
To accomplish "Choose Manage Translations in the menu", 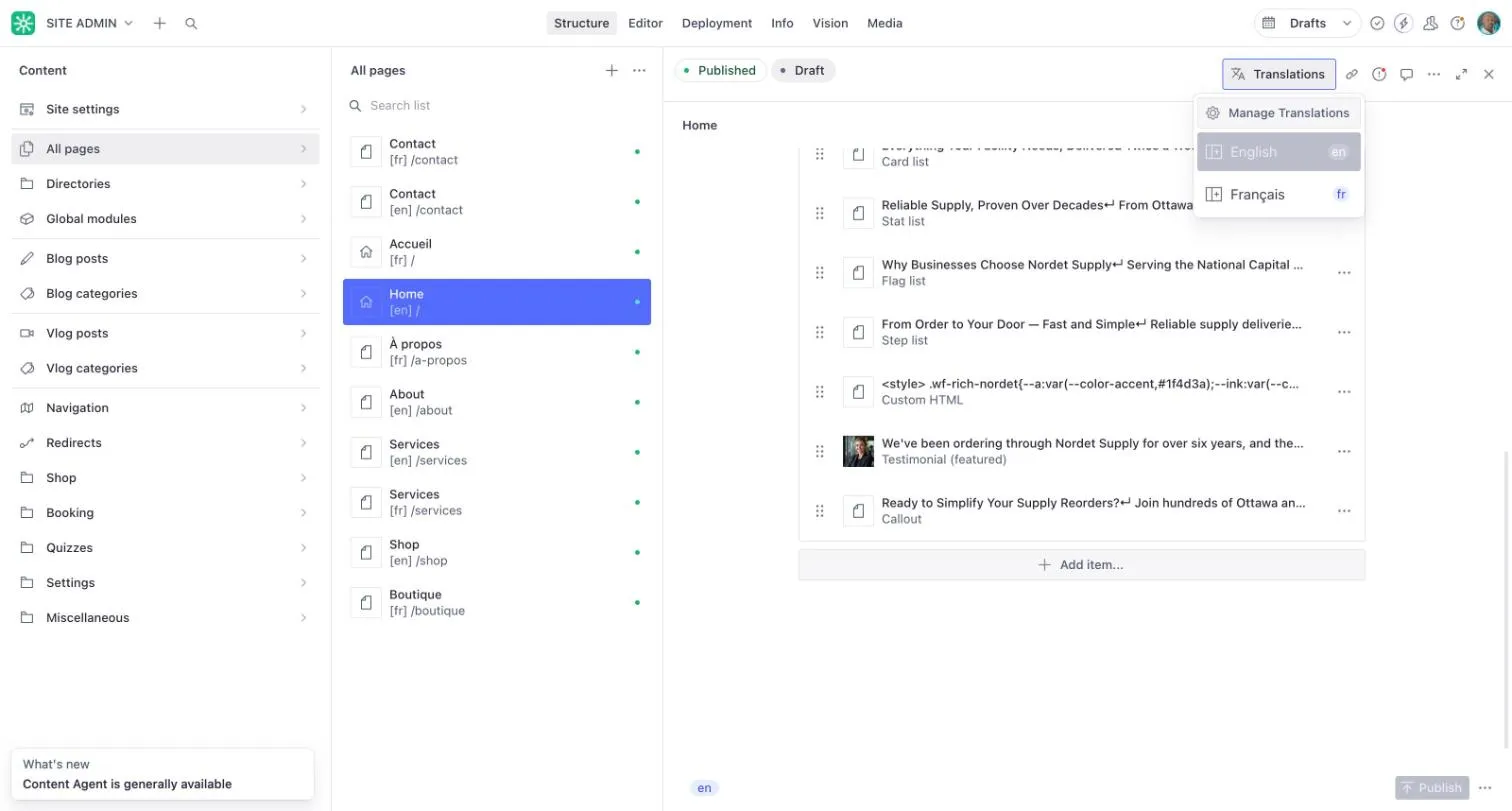I will point(1279,113).
